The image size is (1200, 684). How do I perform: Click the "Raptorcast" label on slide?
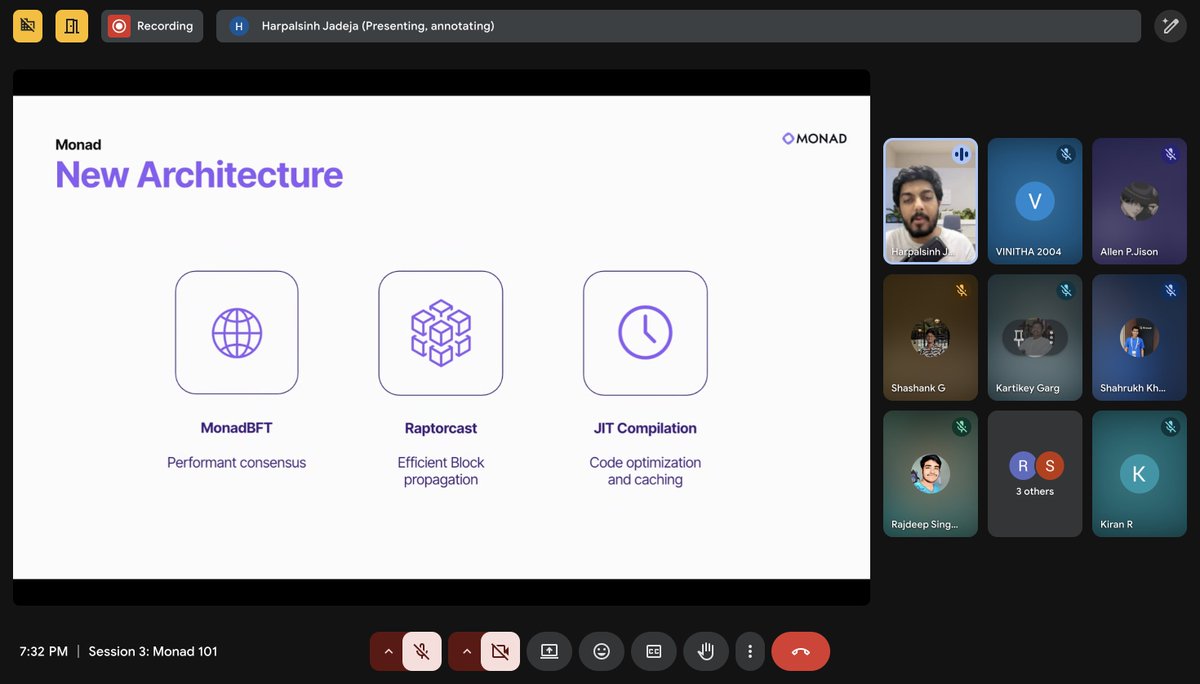tap(441, 428)
